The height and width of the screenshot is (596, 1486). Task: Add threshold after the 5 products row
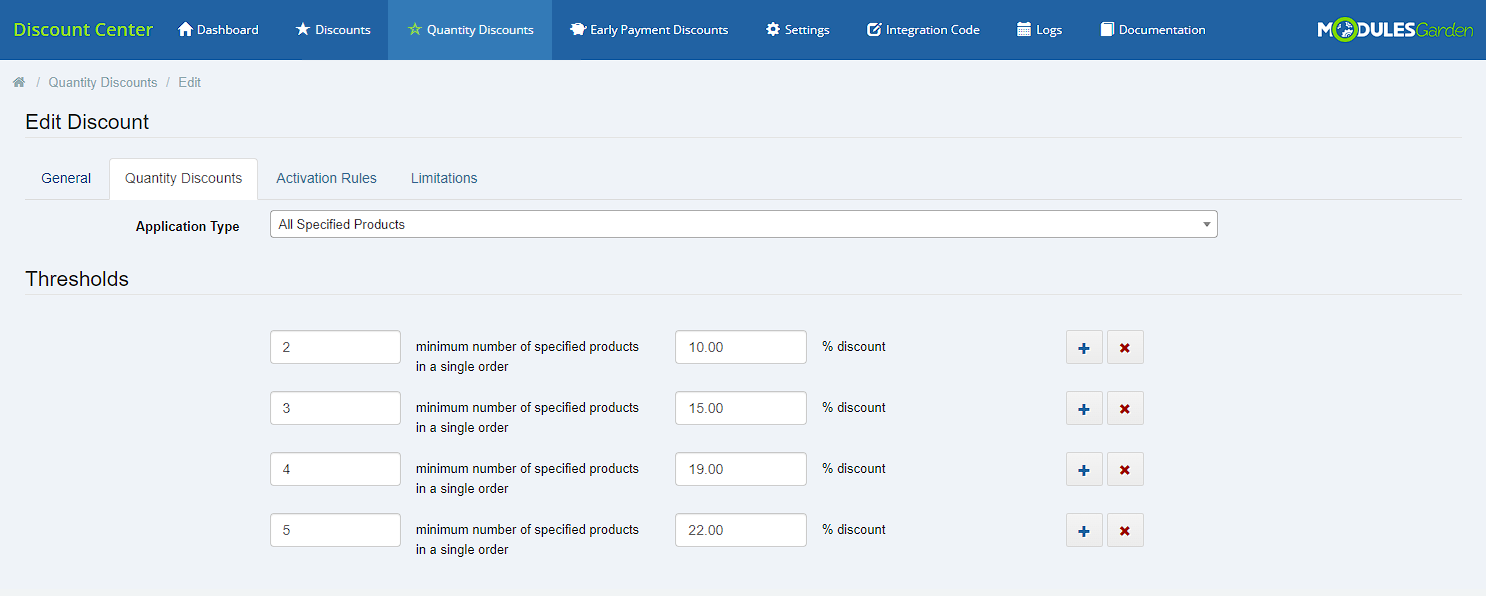tap(1084, 530)
